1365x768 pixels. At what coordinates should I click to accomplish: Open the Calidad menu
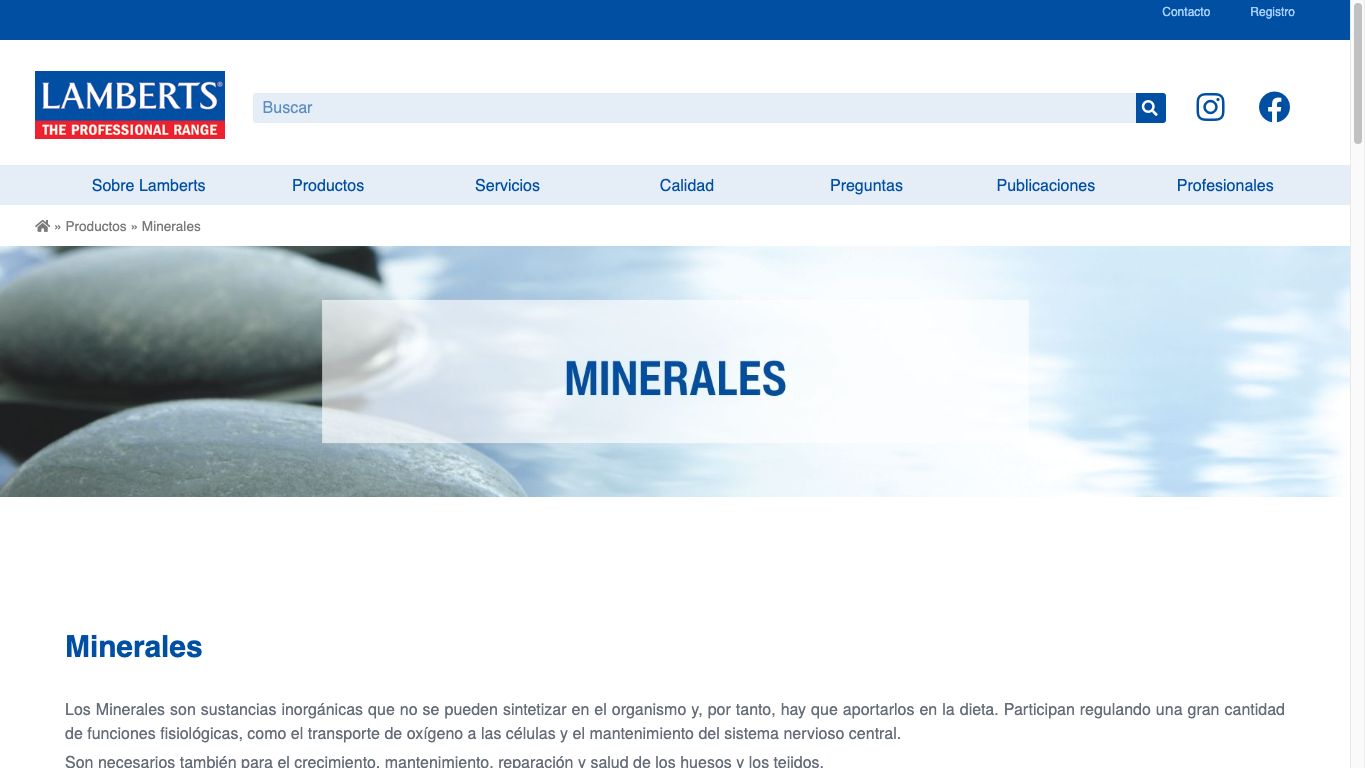pyautogui.click(x=687, y=185)
